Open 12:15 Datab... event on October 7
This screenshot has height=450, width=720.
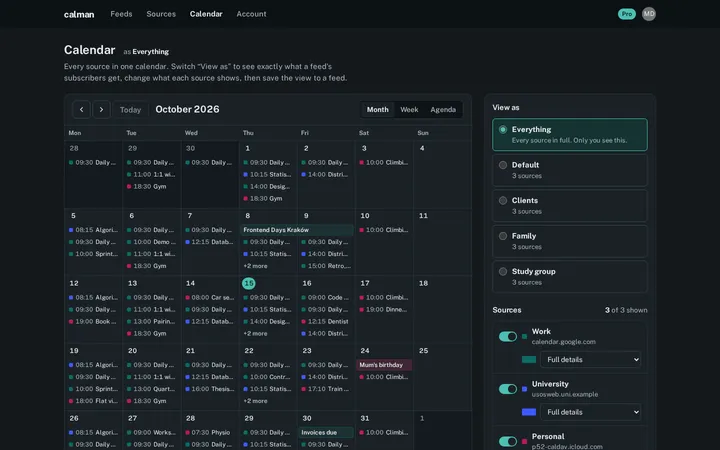209,242
